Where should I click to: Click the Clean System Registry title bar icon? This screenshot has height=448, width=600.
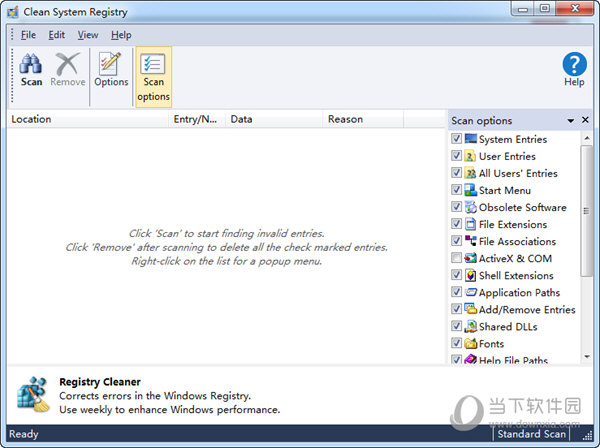point(13,12)
